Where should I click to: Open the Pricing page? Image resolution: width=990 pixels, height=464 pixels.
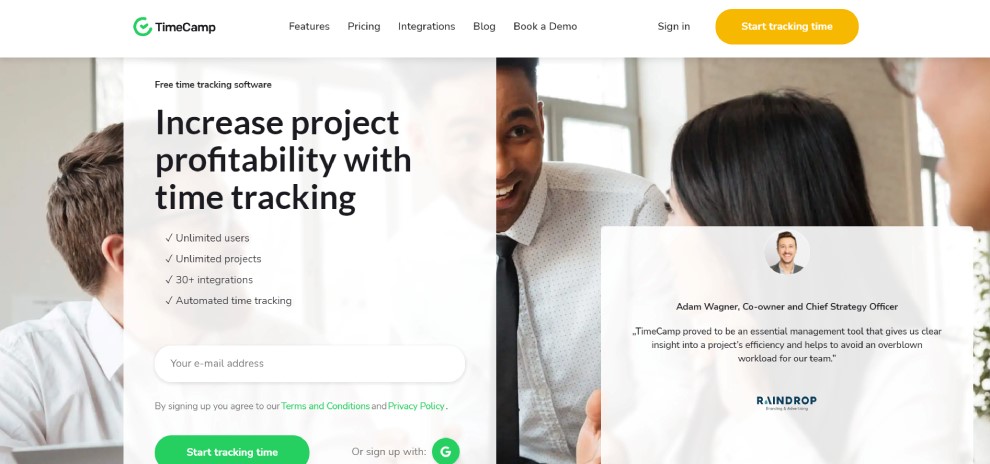click(x=364, y=27)
